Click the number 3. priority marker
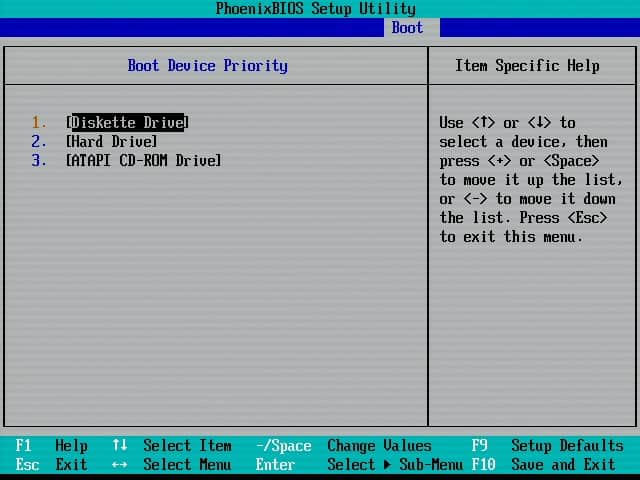The height and width of the screenshot is (480, 640). pos(39,160)
